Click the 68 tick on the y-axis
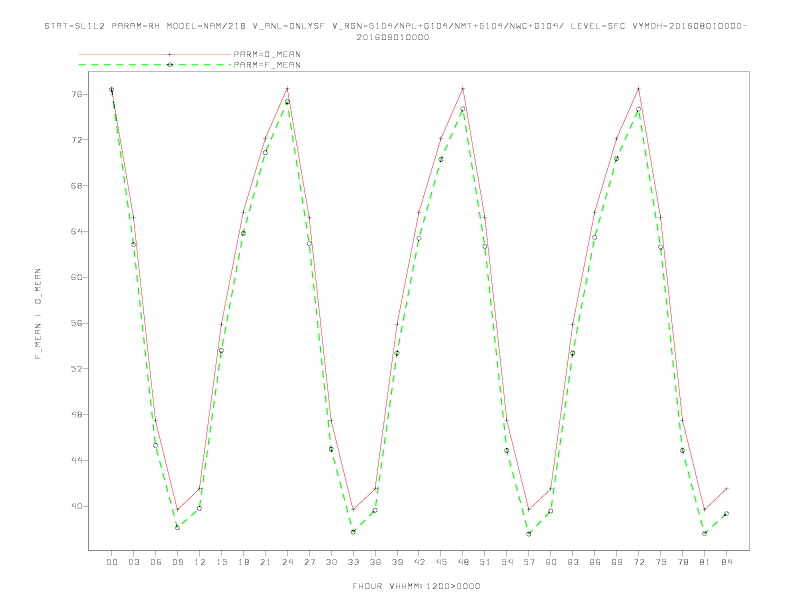 [x=77, y=186]
